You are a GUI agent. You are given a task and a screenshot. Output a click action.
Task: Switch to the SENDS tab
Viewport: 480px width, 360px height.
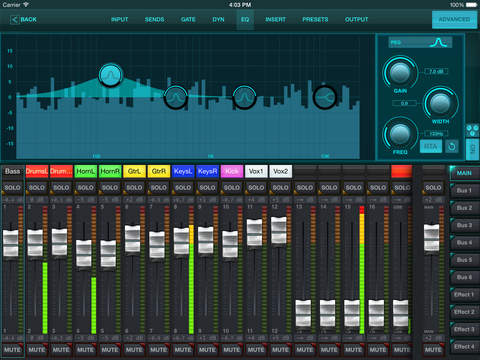(x=154, y=20)
